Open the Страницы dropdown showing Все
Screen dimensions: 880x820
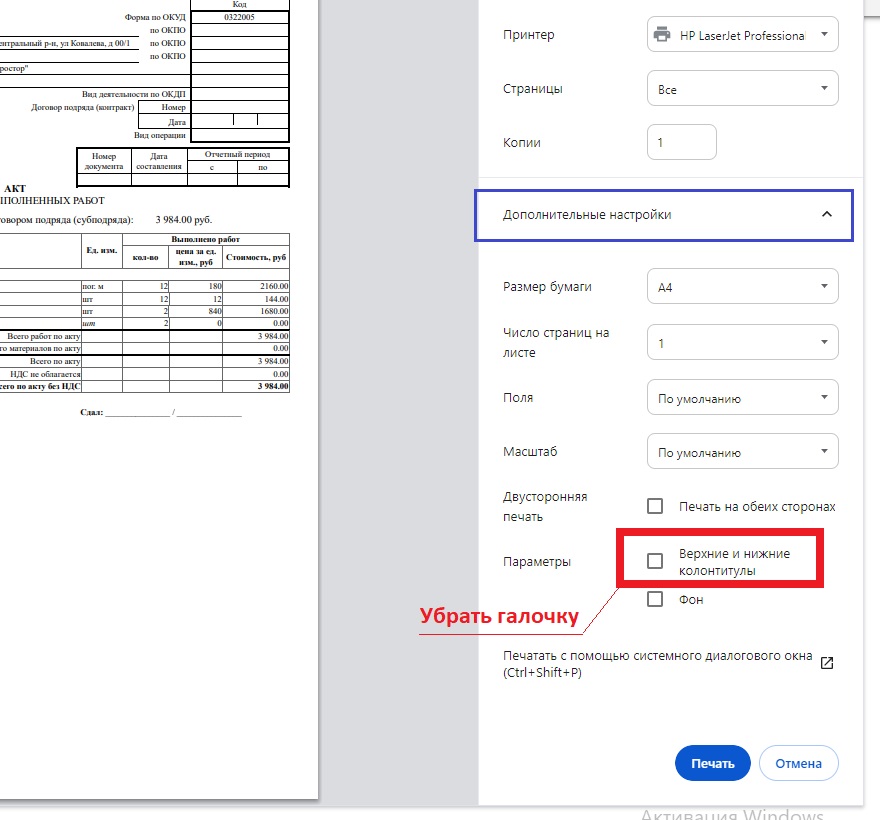[x=742, y=89]
